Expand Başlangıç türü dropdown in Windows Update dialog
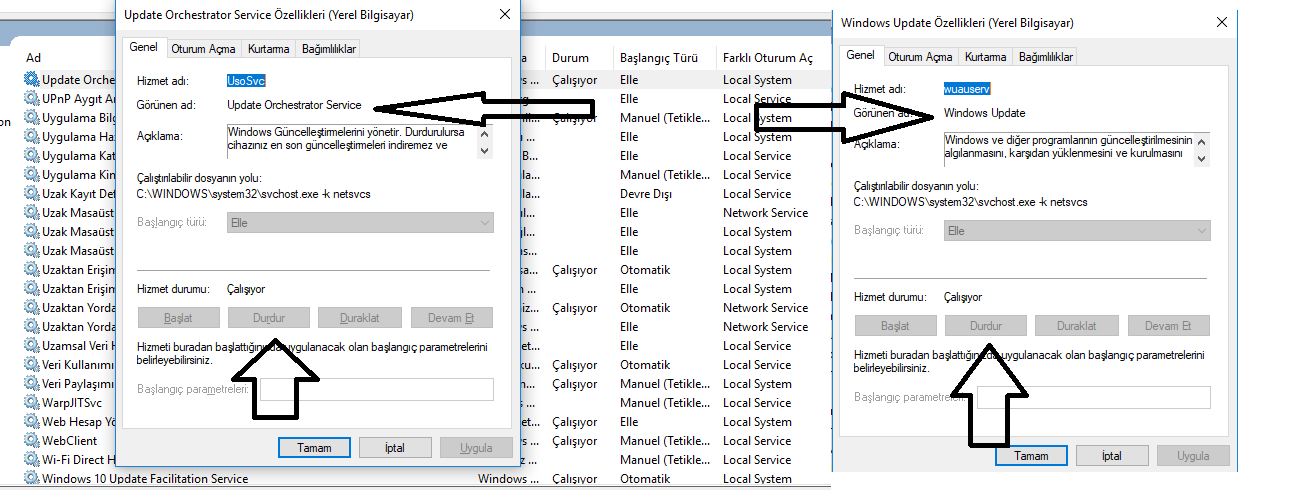 [x=1077, y=230]
